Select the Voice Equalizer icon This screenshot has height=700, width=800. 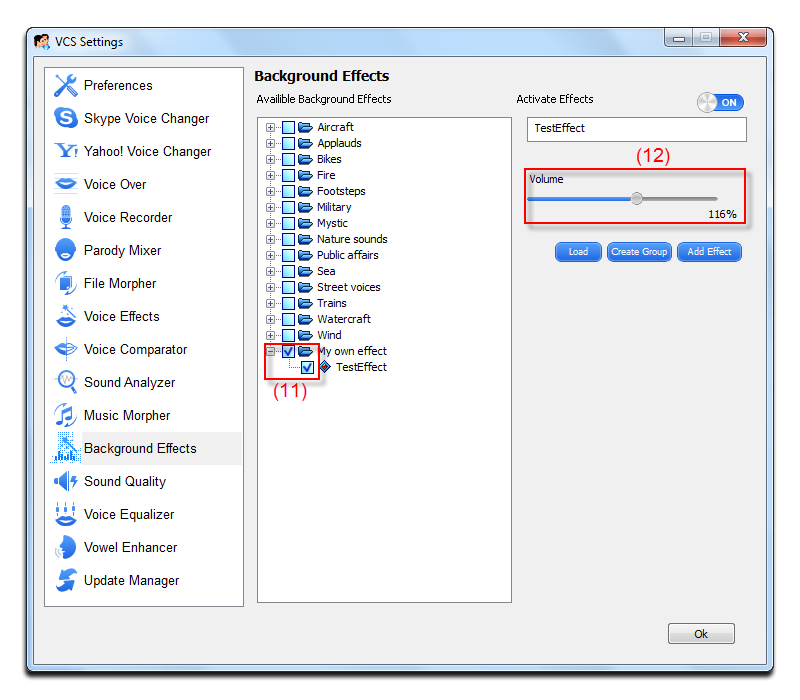tap(66, 514)
